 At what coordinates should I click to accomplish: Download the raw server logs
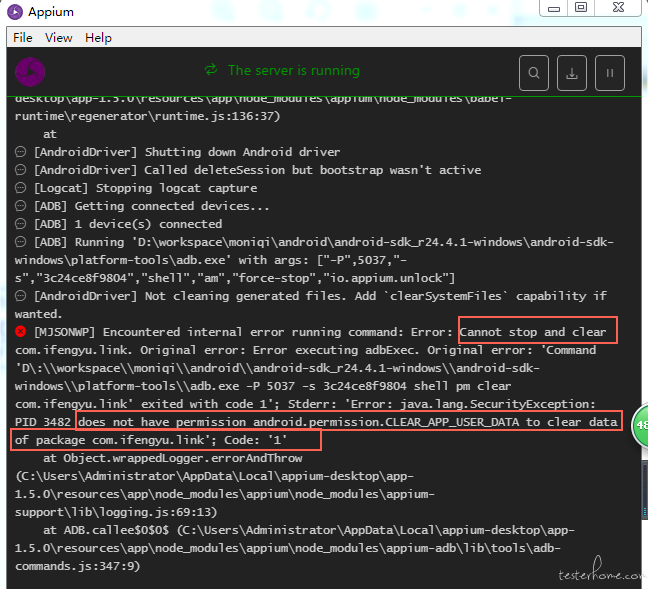point(572,73)
